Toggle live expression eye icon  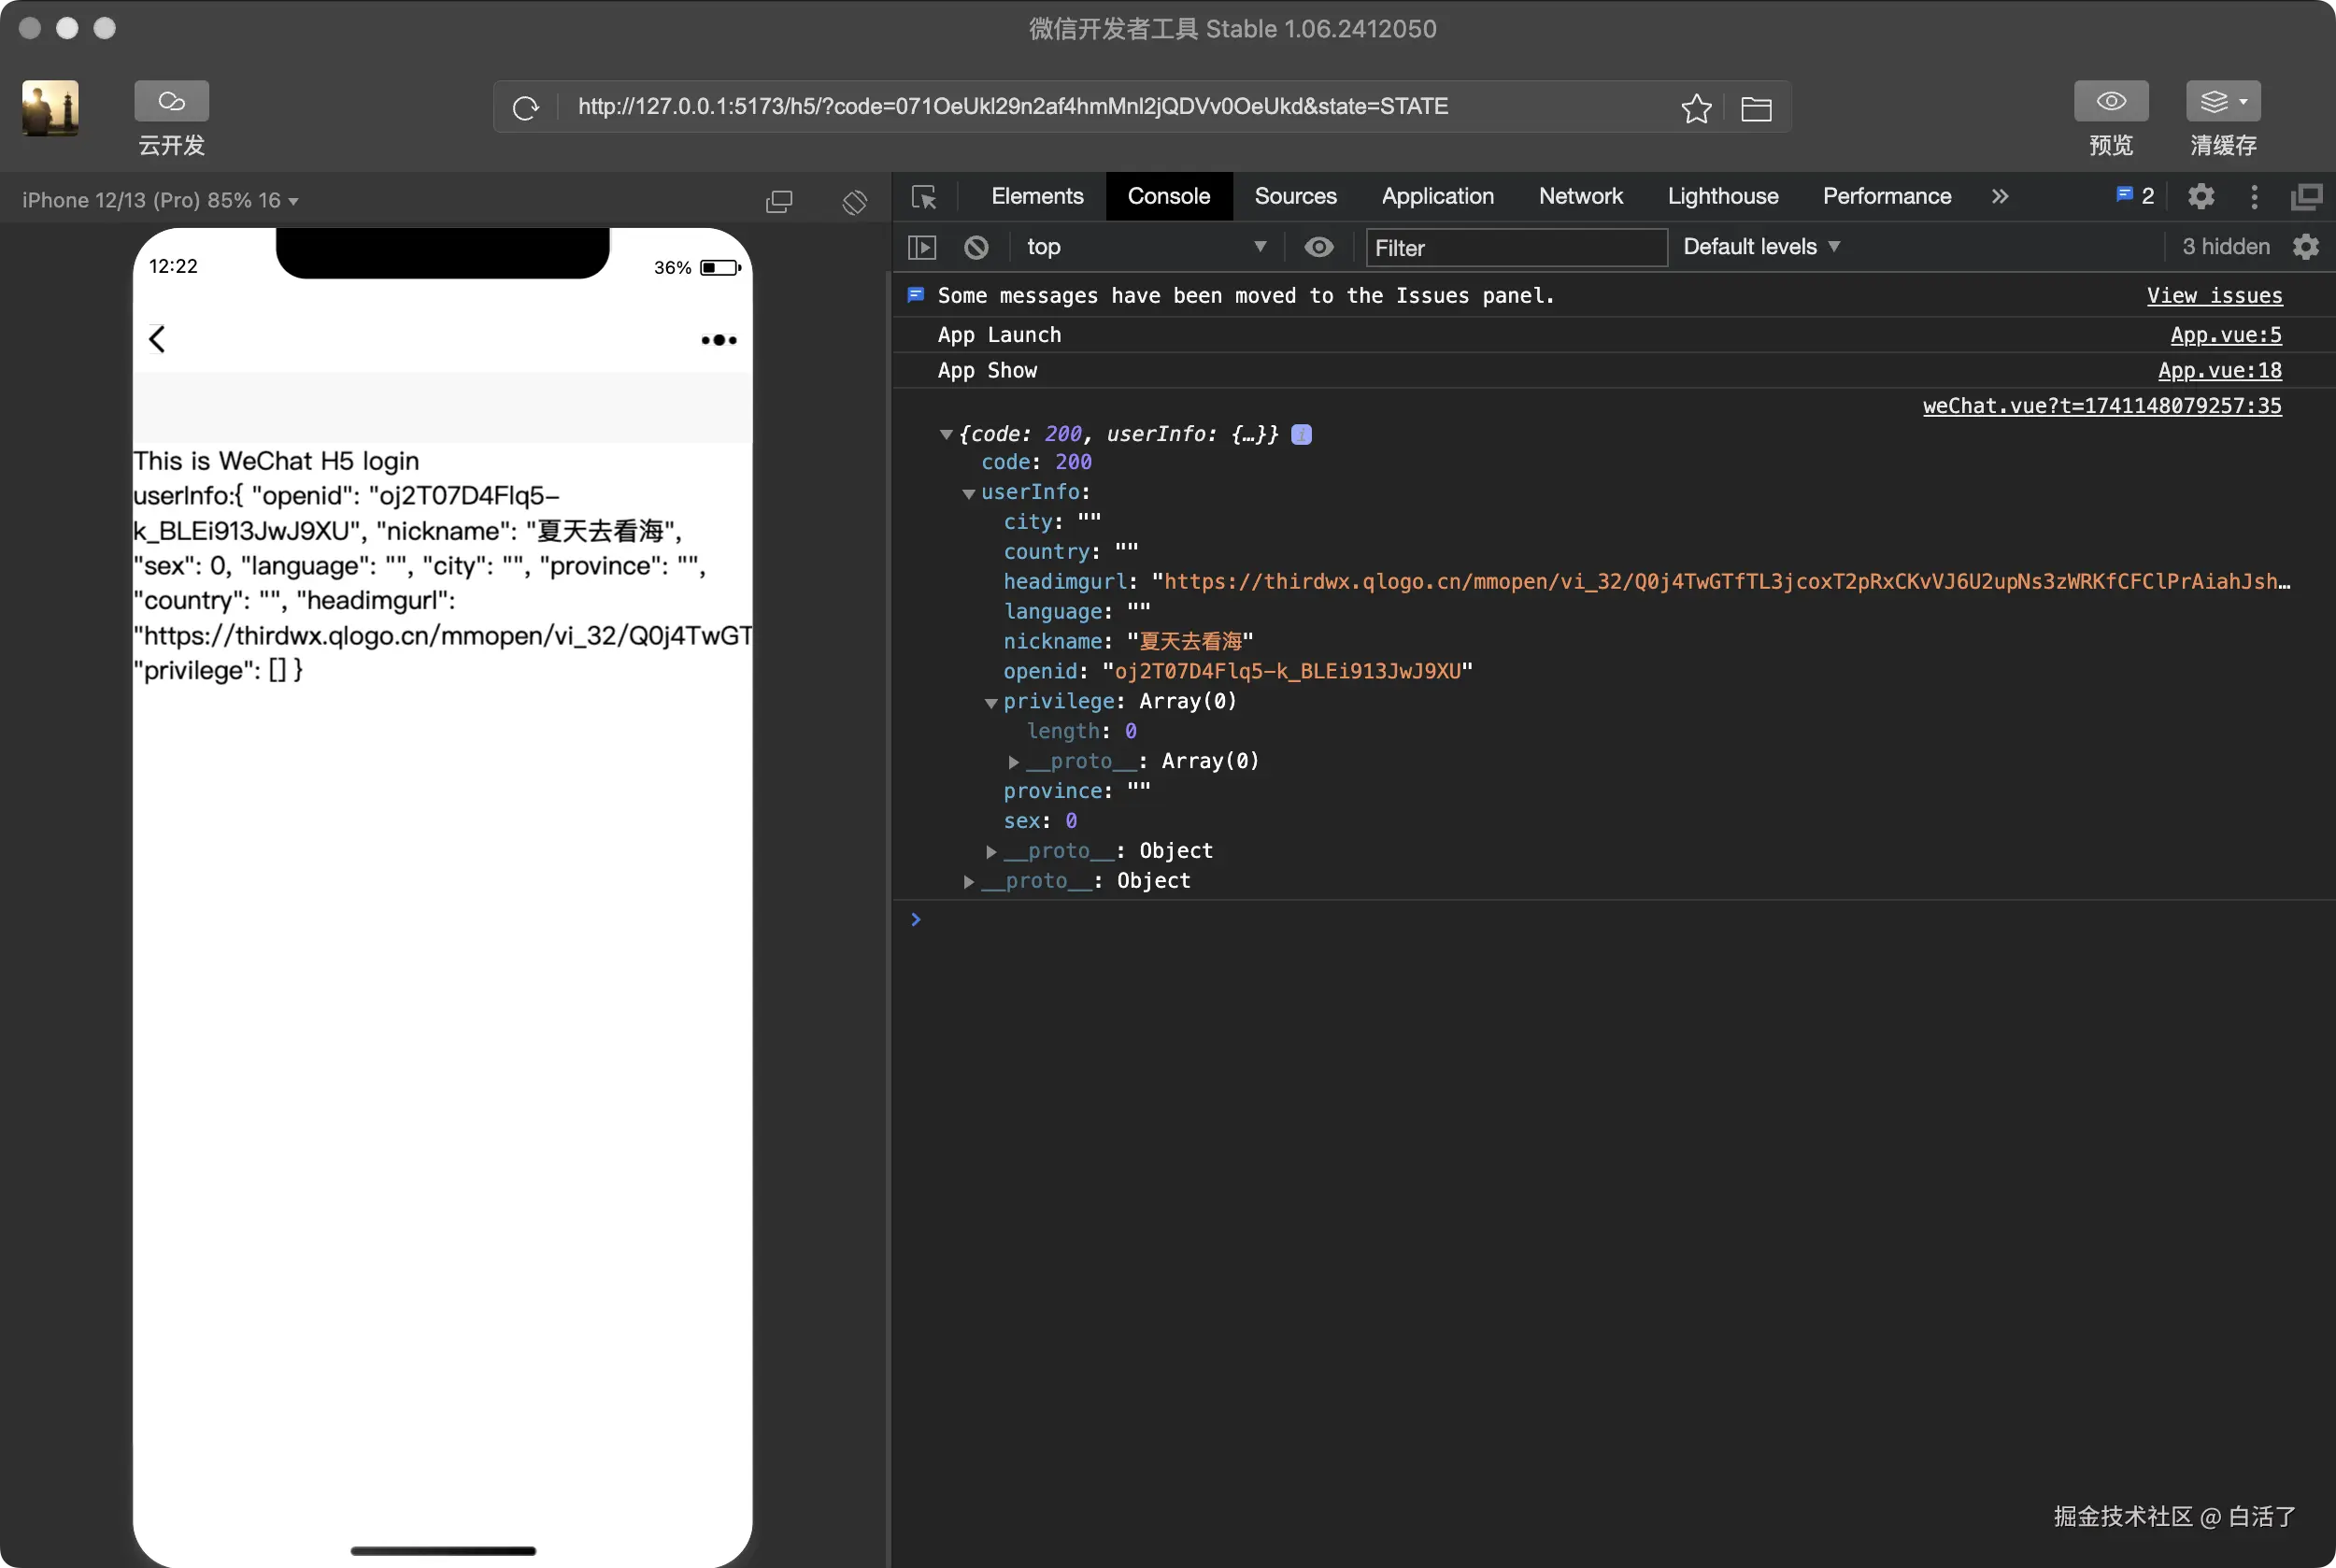point(1319,247)
